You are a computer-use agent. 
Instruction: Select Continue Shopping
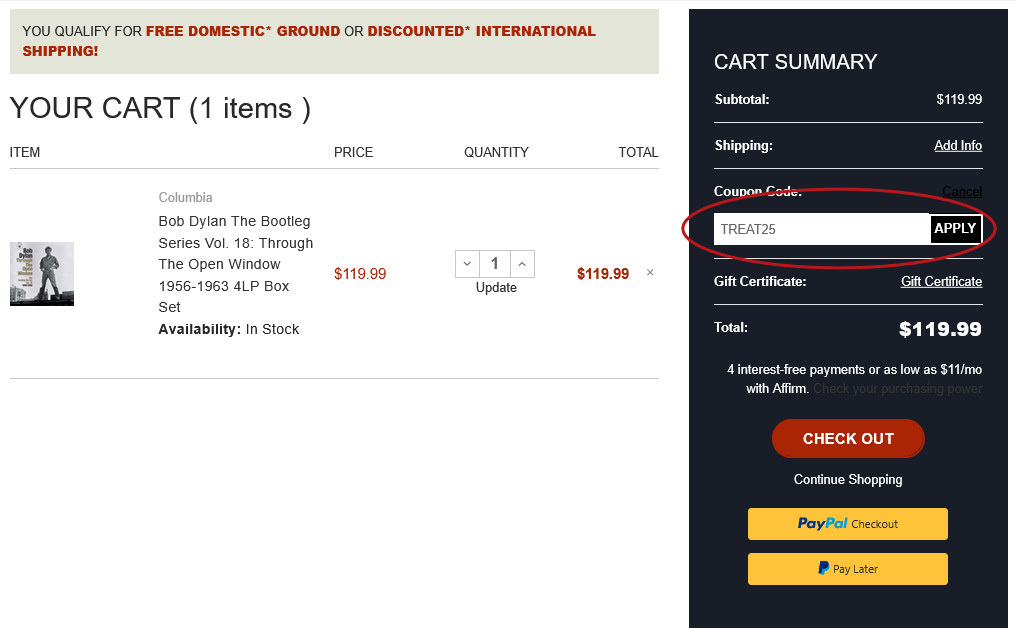tap(847, 479)
